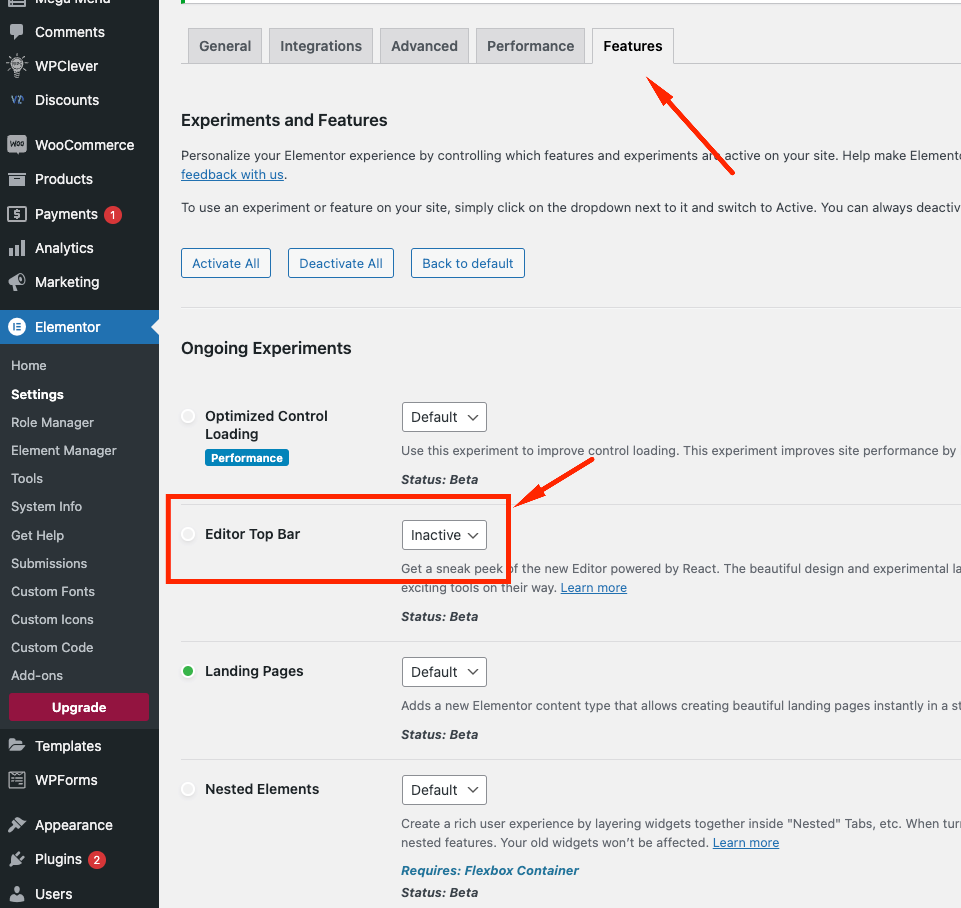961x908 pixels.
Task: Open Tools submenu item
Action: click(x=27, y=479)
